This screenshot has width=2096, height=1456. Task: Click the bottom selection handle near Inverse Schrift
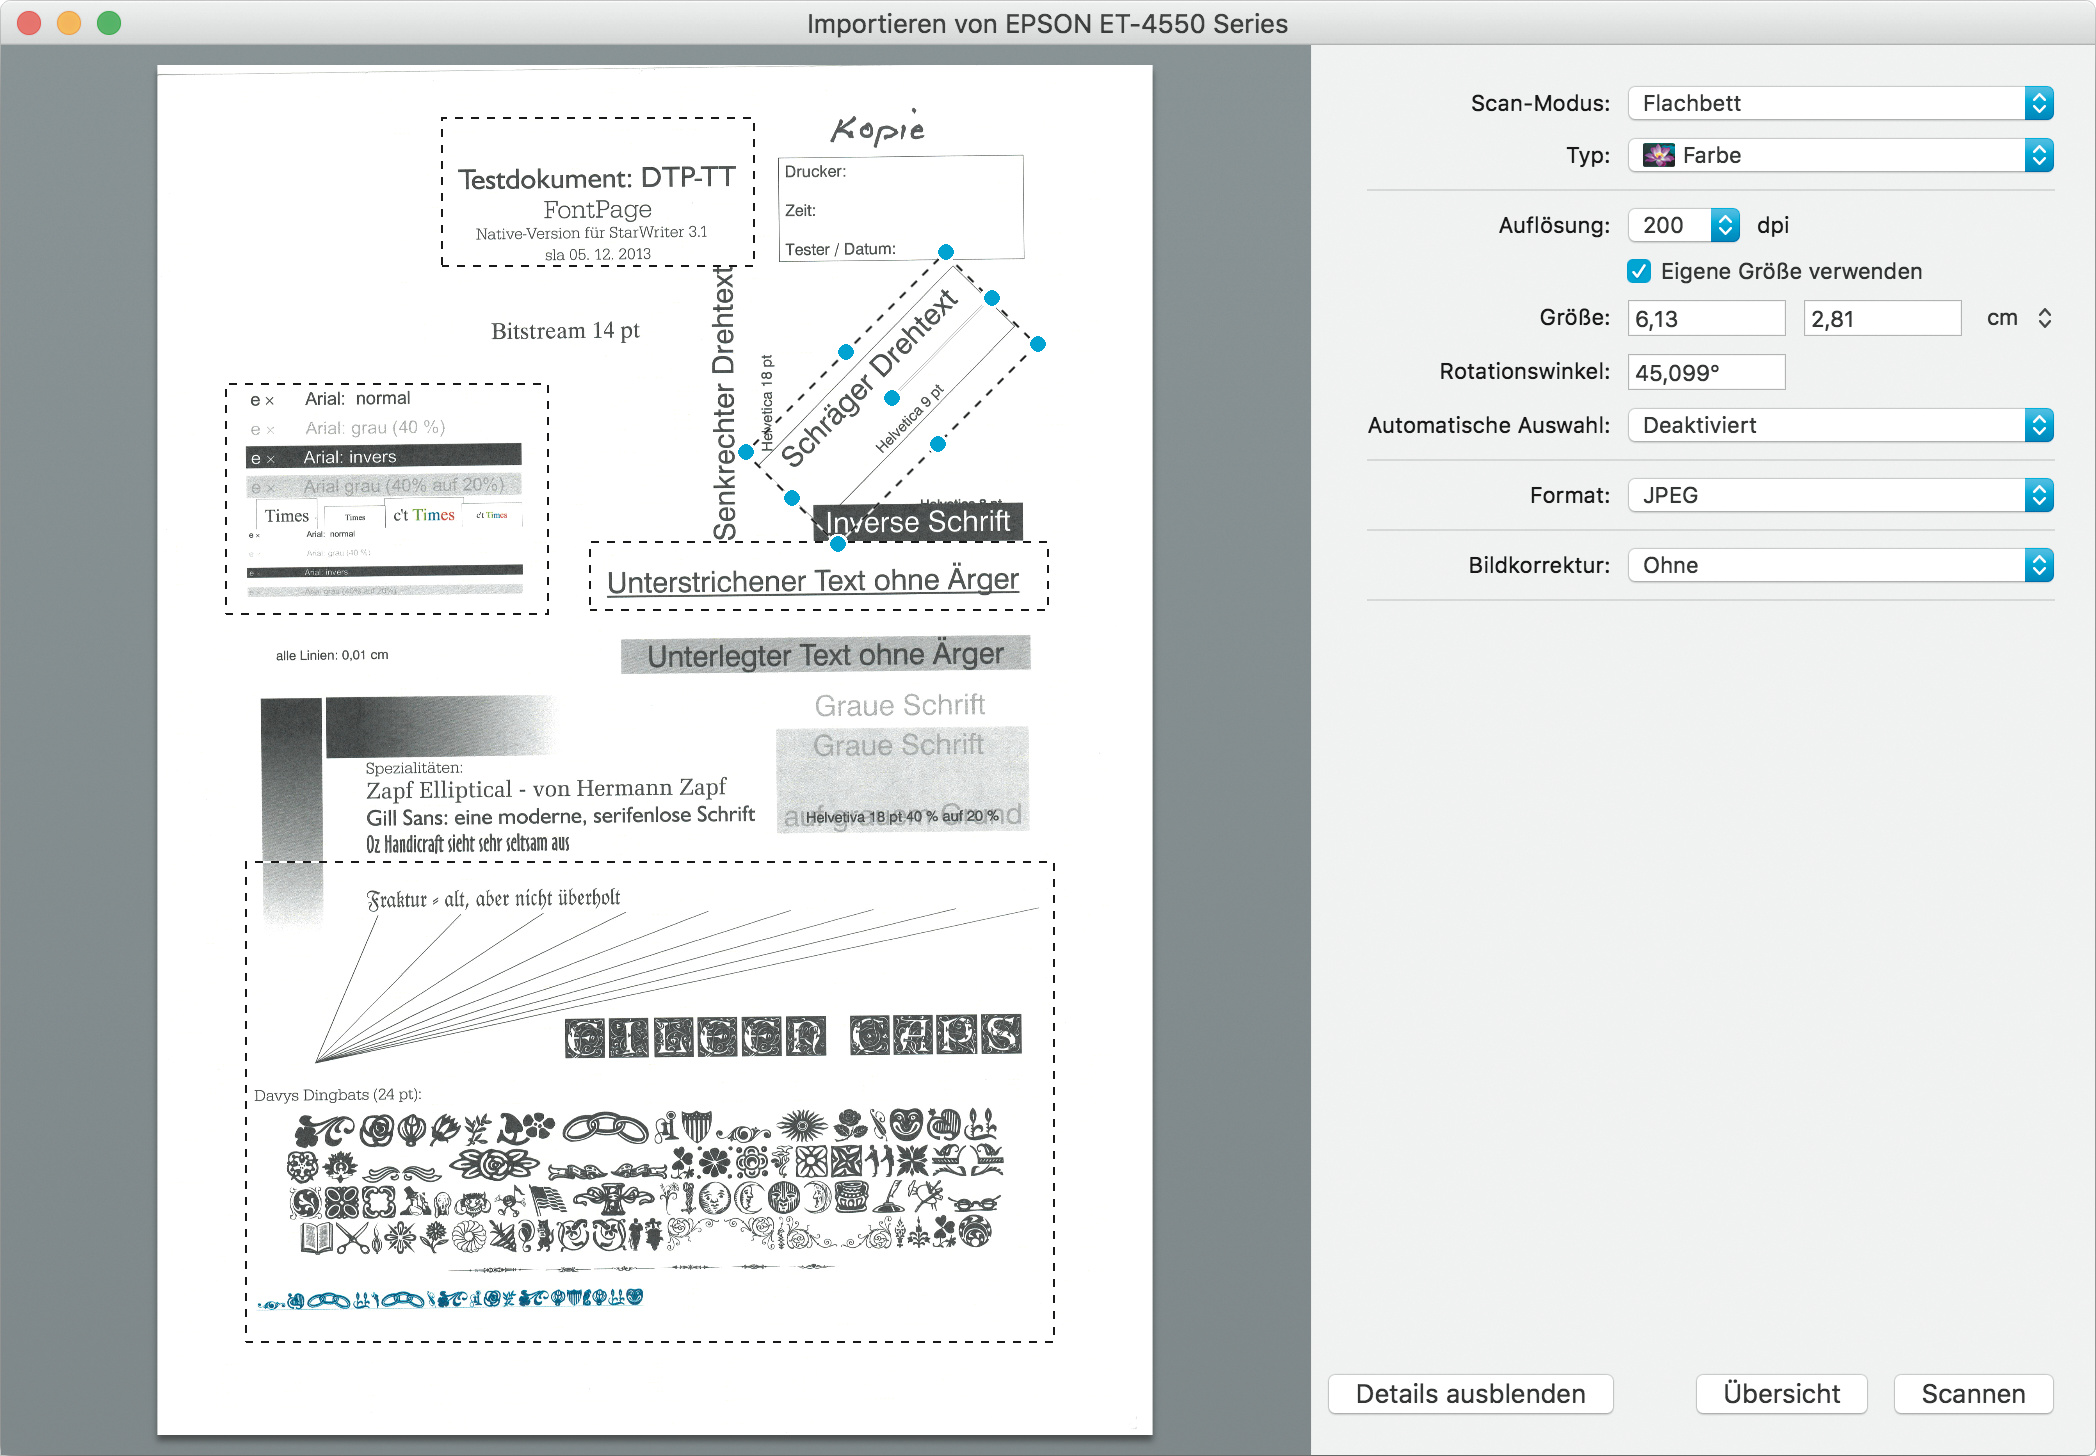[x=838, y=544]
